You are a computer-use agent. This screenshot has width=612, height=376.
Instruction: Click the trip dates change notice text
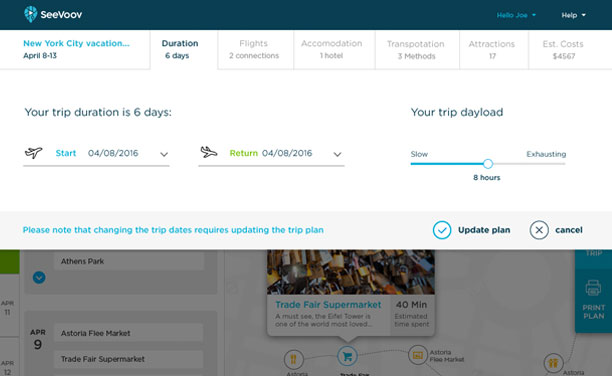173,230
